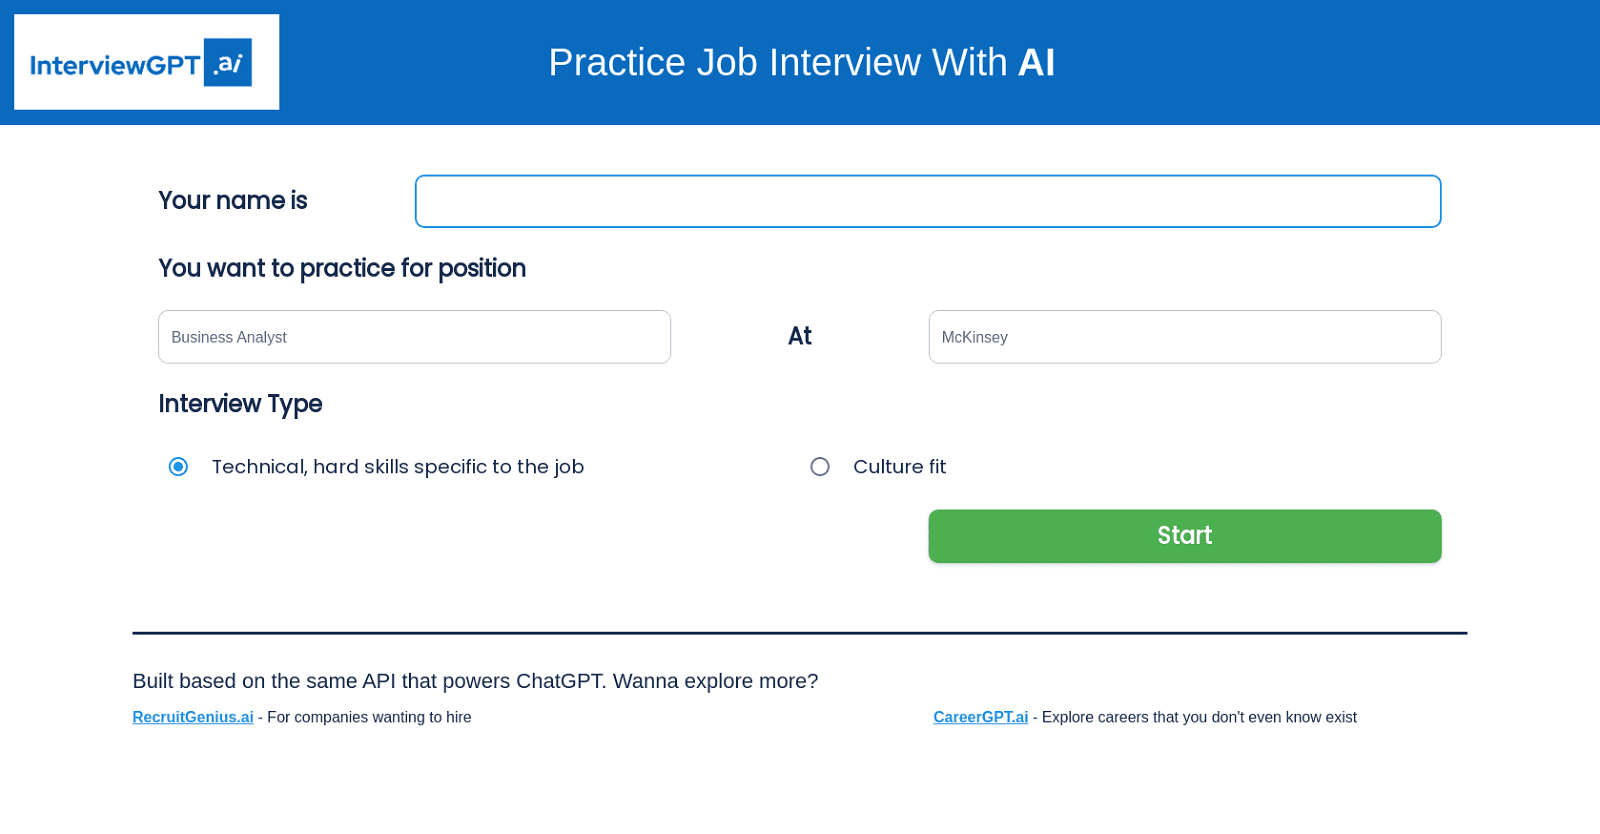The width and height of the screenshot is (1600, 834).
Task: Click the 'Interview Type' section heading
Action: 240,404
